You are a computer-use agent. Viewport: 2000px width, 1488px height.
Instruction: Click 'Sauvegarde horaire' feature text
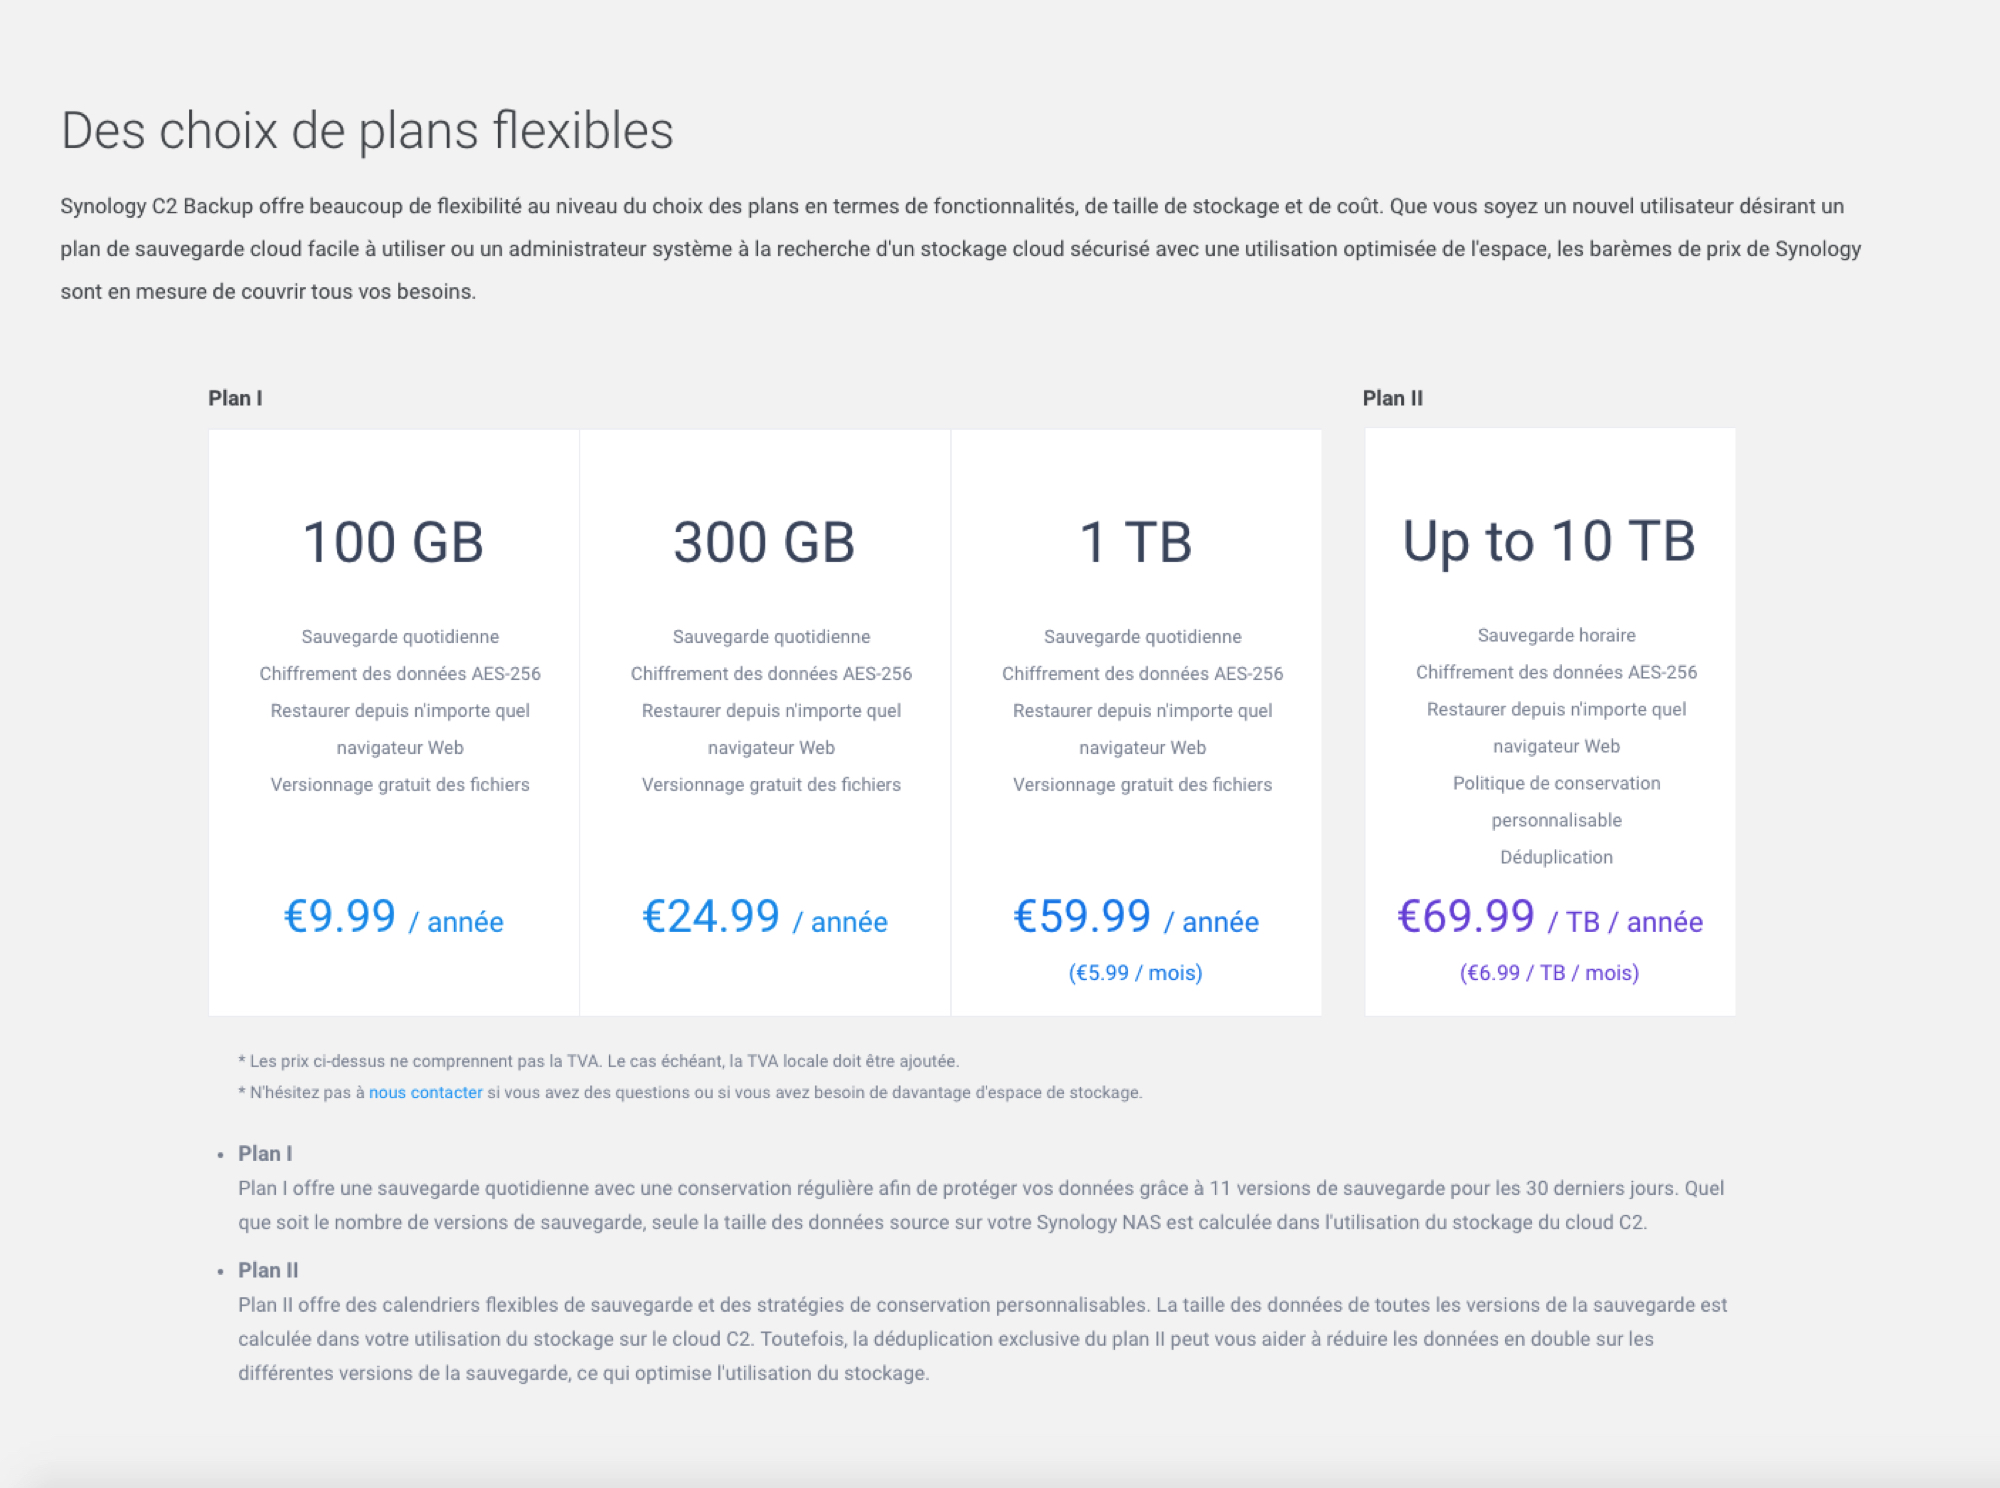pyautogui.click(x=1556, y=635)
